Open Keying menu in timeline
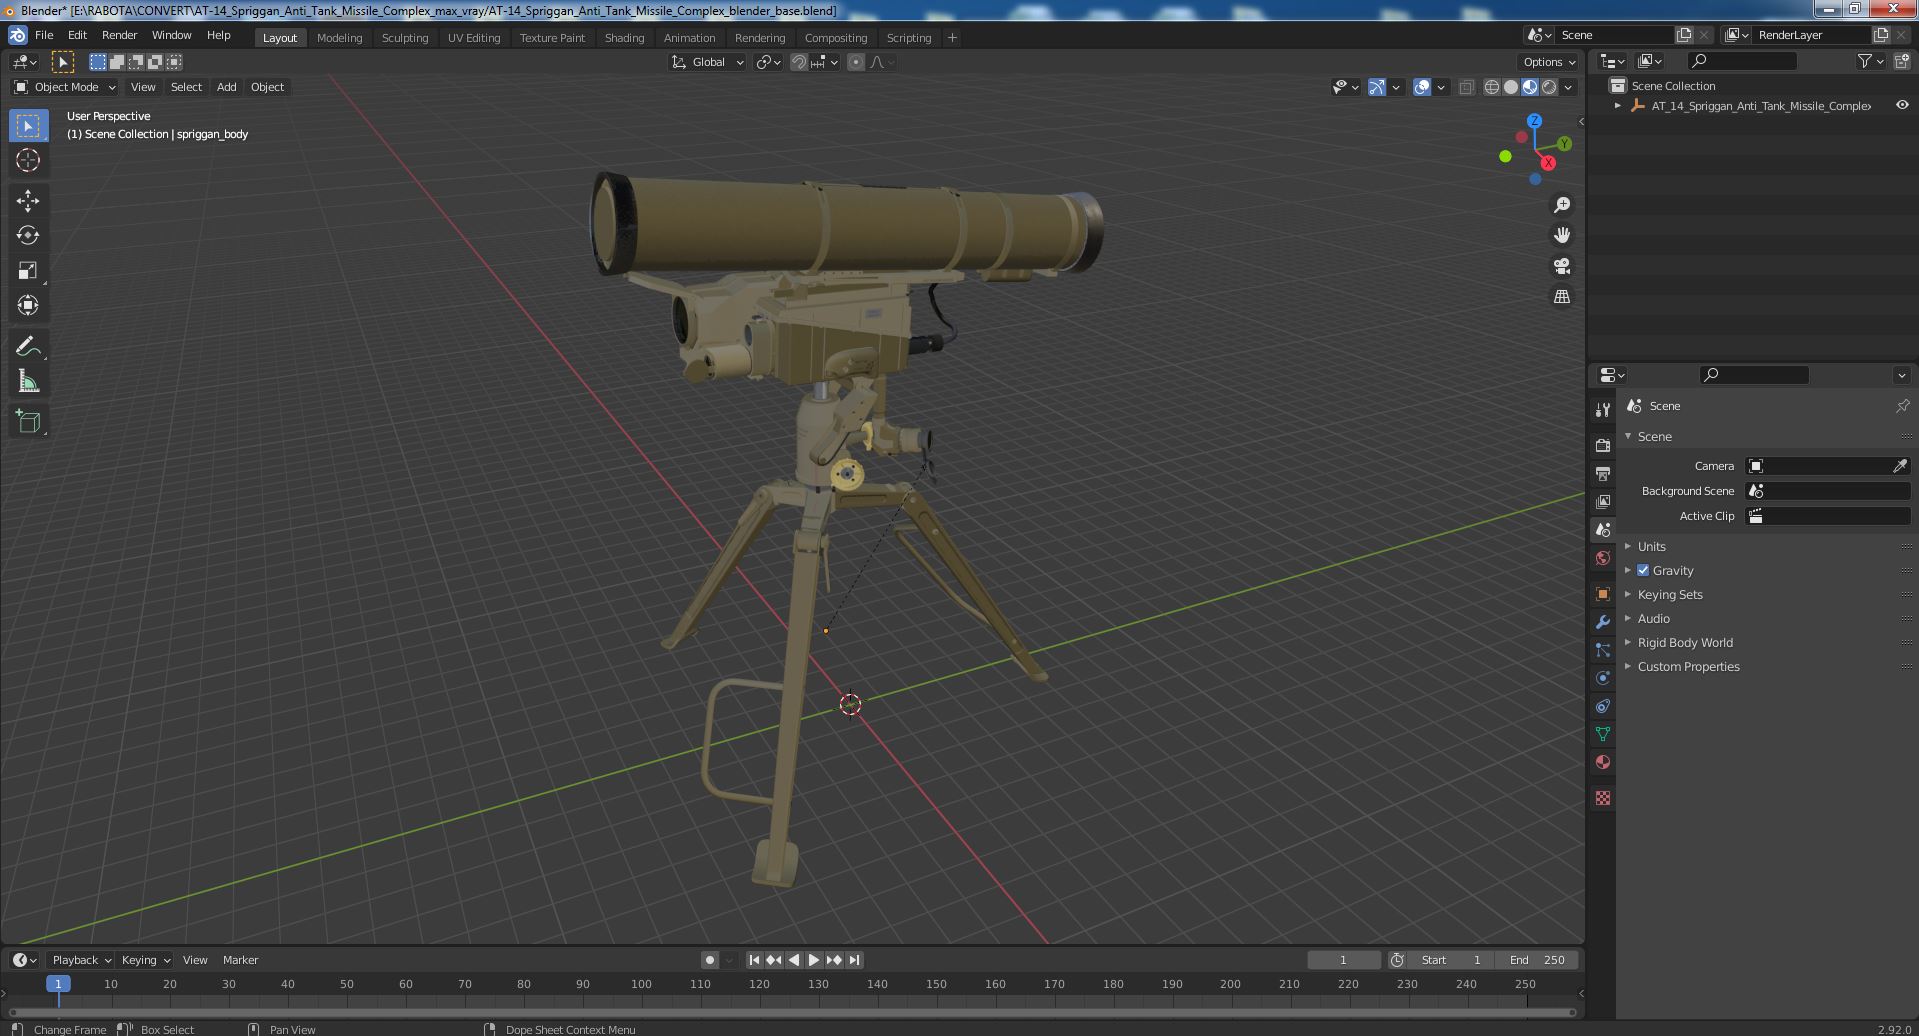 [145, 960]
